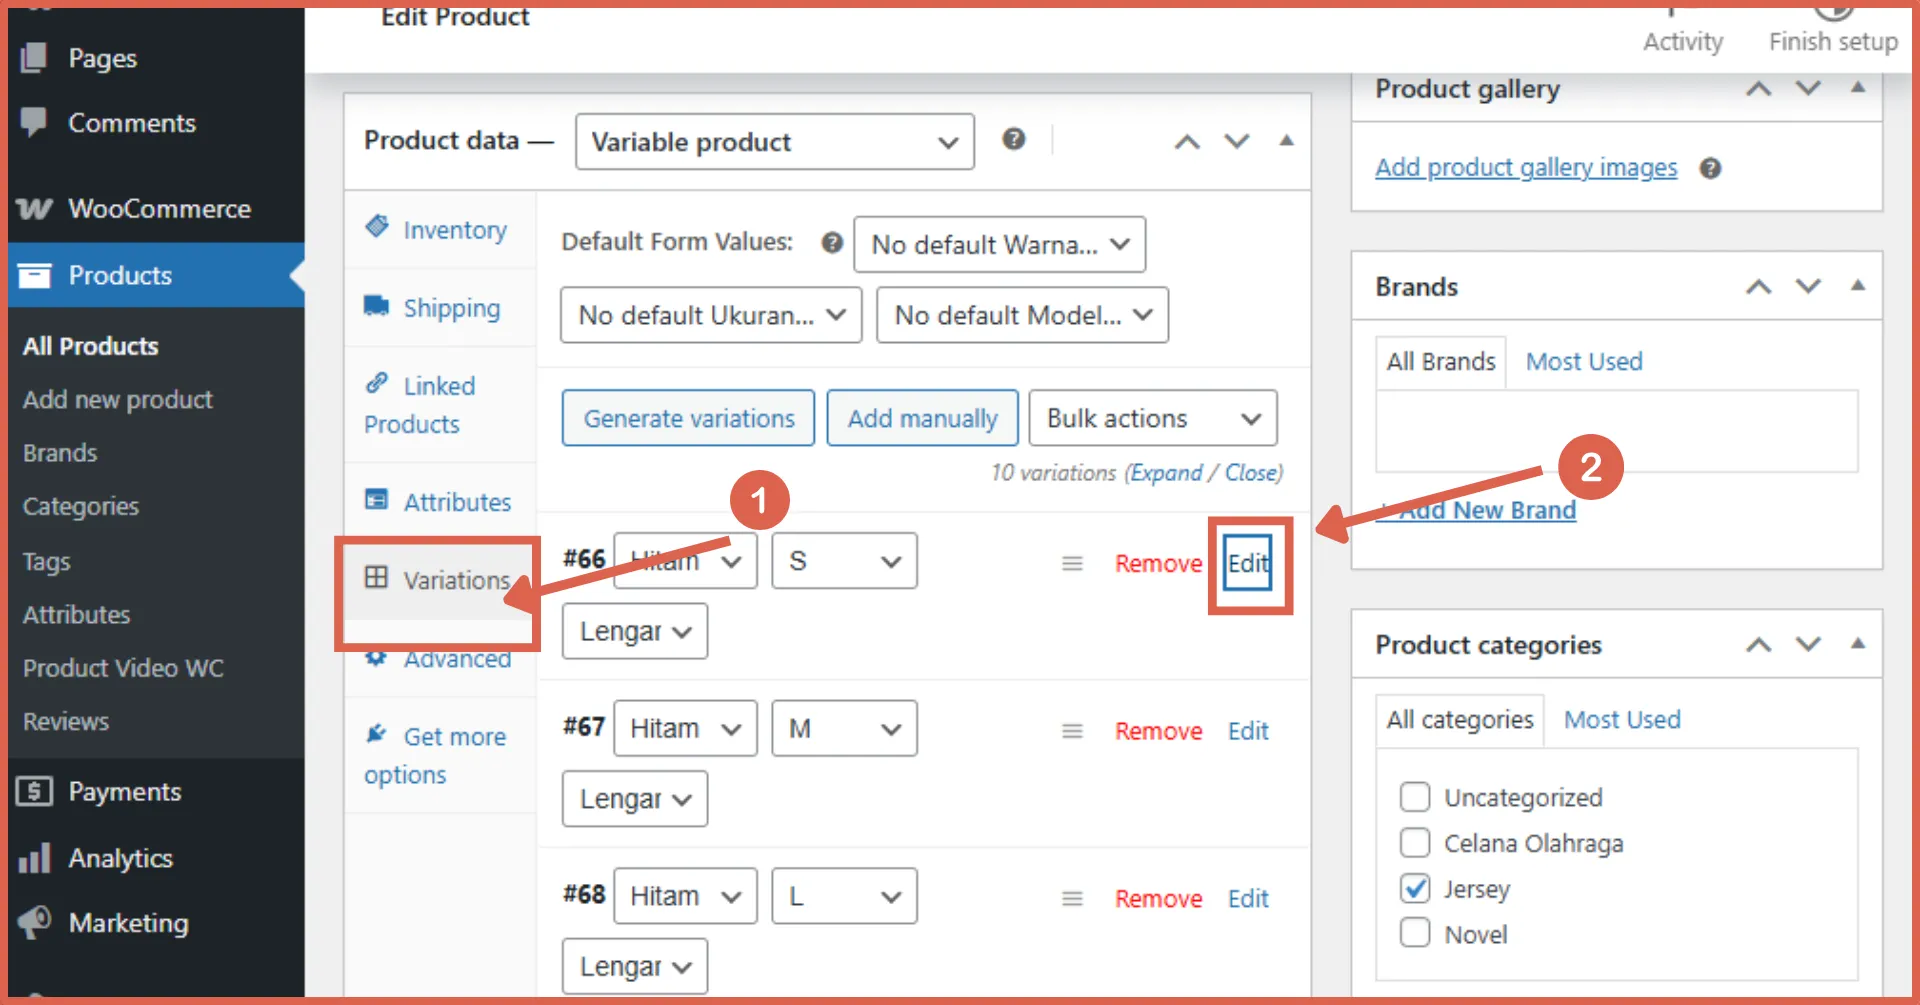
Task: Enable the Celana Olahraga category
Action: [x=1415, y=842]
